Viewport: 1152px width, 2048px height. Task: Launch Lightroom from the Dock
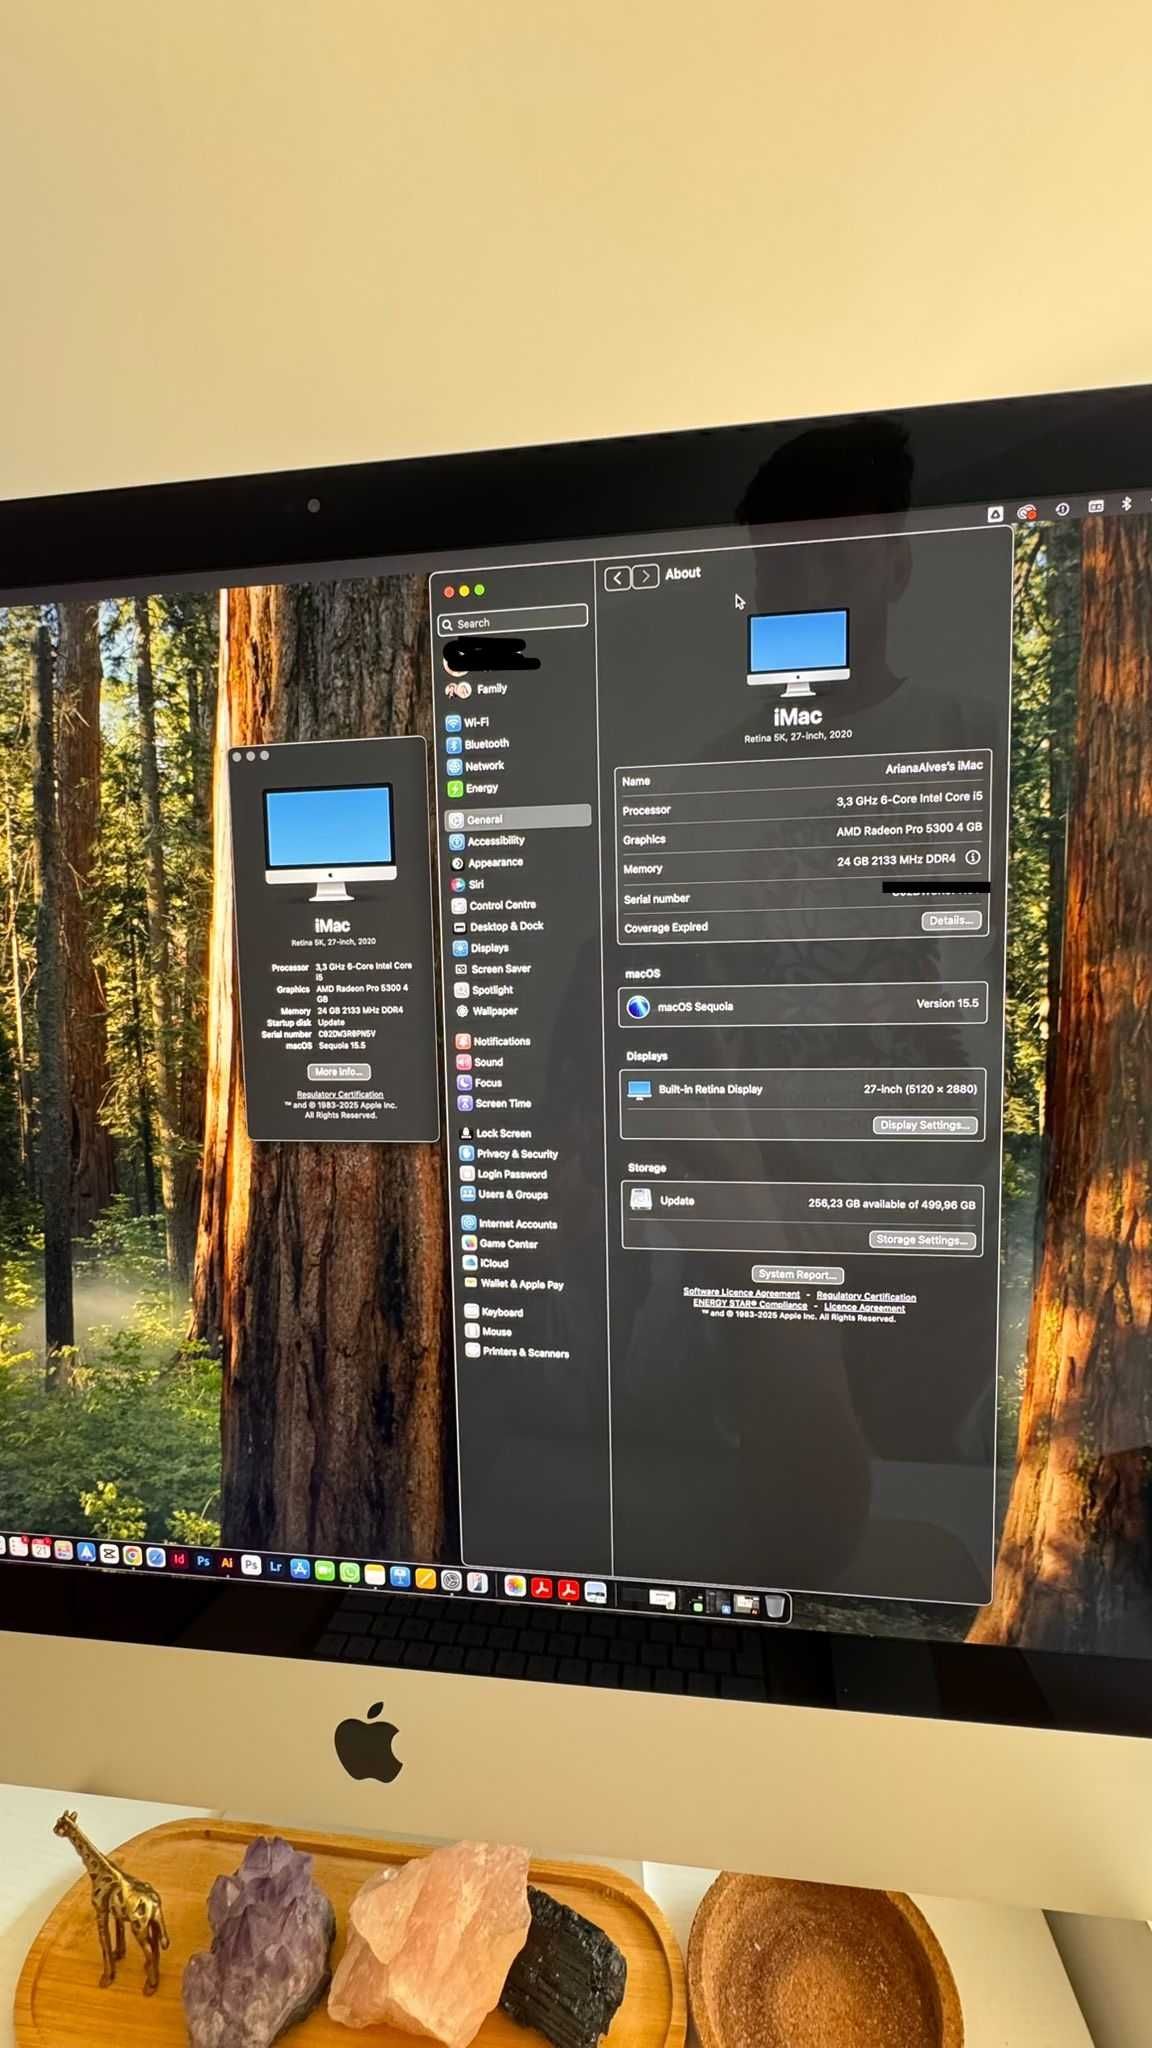click(275, 1567)
